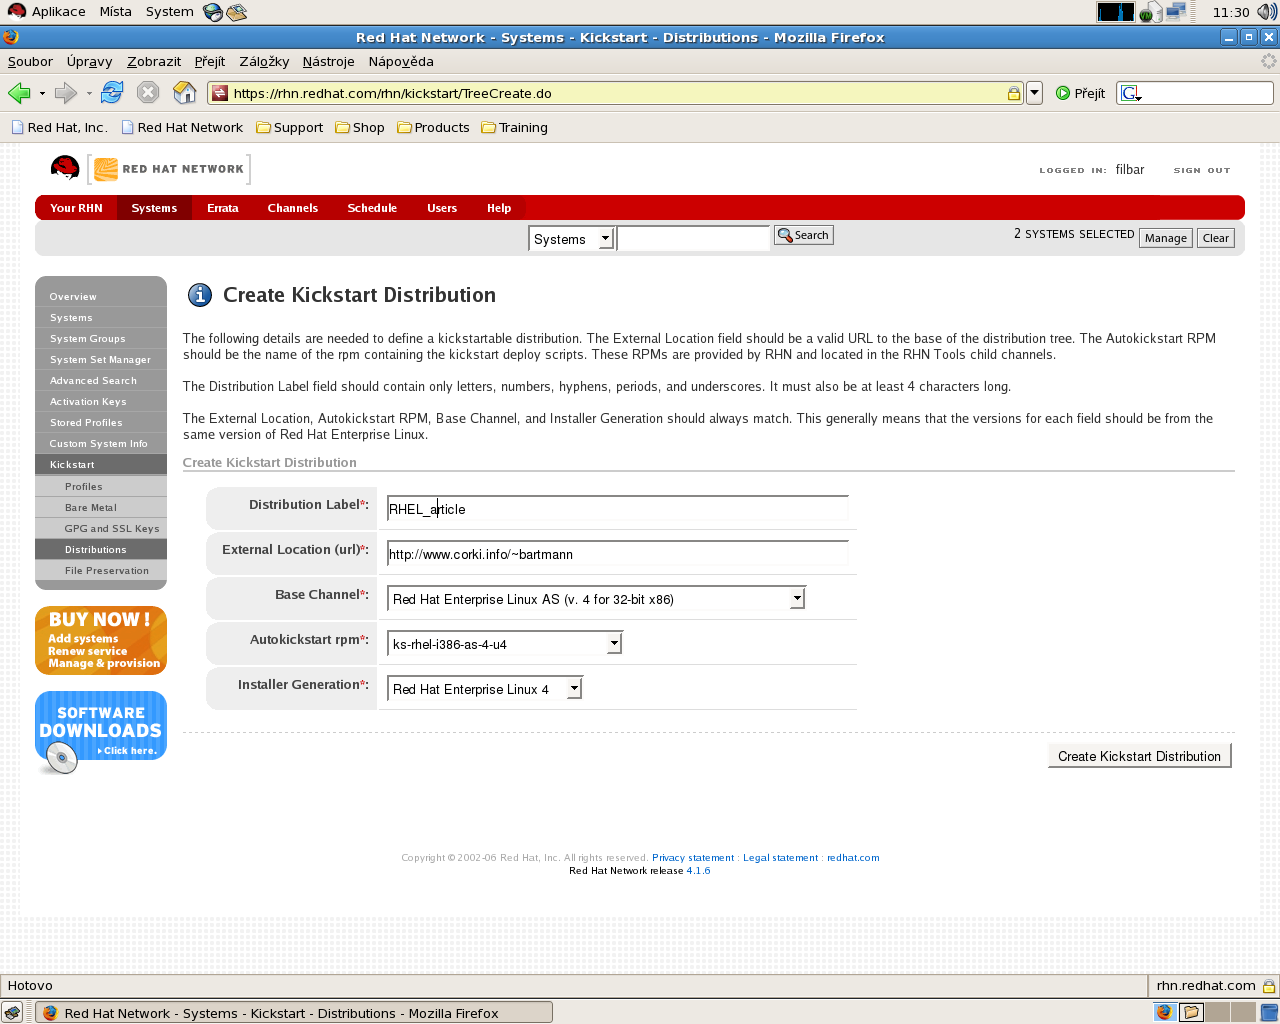Open the Users tab
Image resolution: width=1280 pixels, height=1024 pixels.
point(442,208)
